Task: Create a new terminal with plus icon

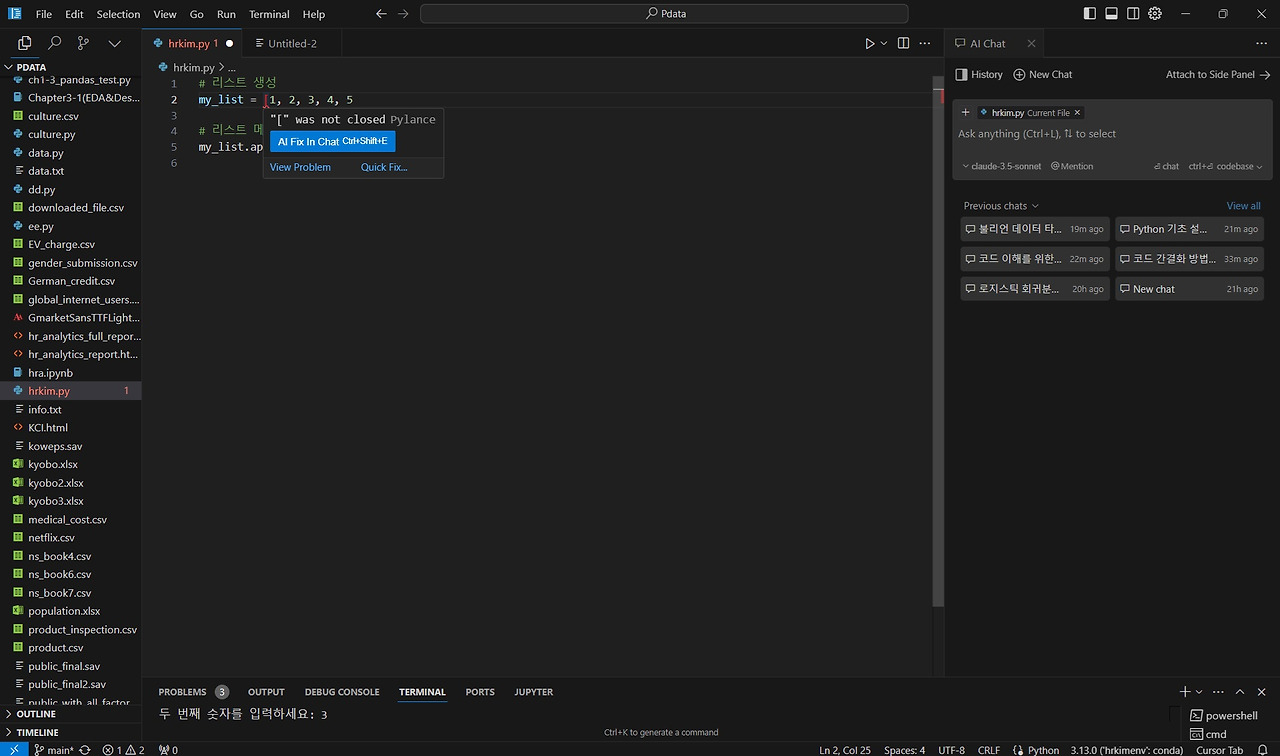Action: (1185, 692)
